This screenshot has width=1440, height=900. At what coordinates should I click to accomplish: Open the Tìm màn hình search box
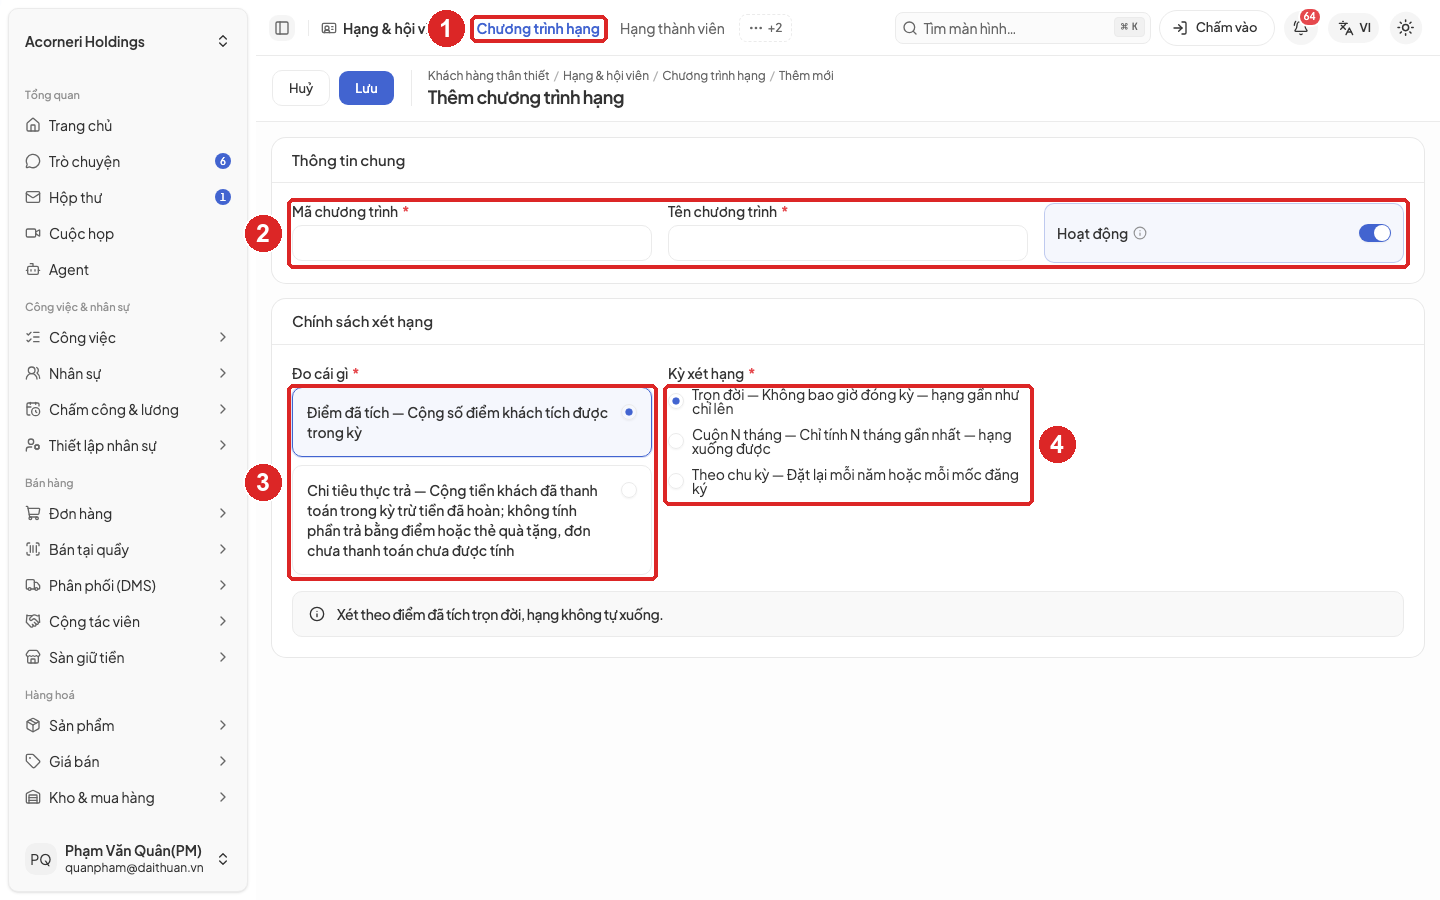click(1023, 28)
